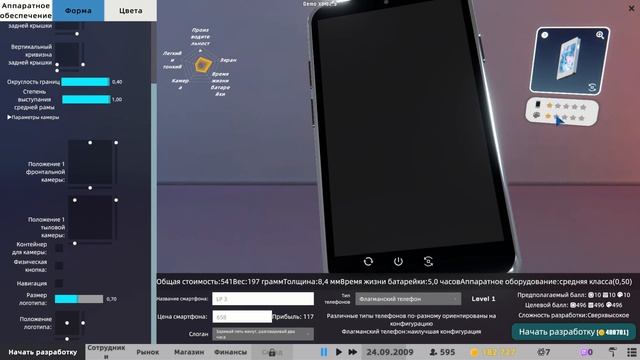Click the Level 1 label
This screenshot has height=360, width=640.
[x=483, y=299]
